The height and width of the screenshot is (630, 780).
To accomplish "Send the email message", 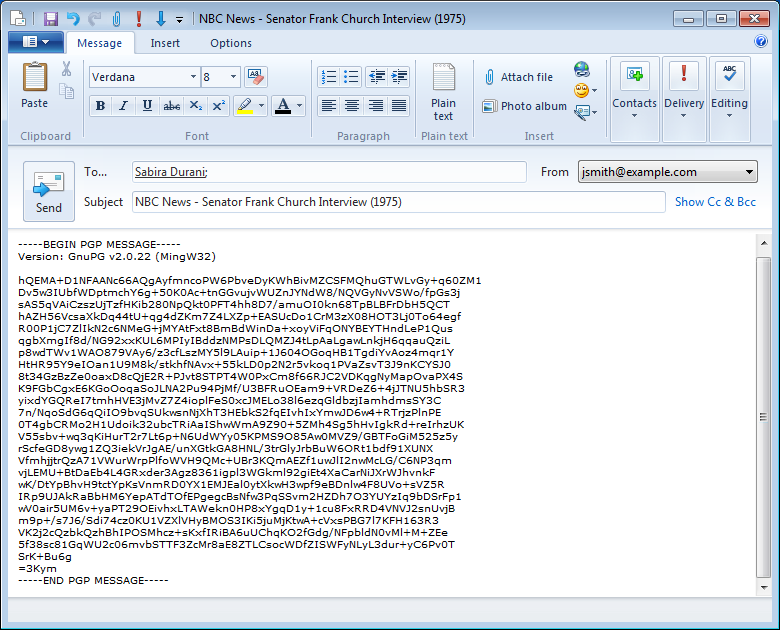I will click(x=49, y=191).
